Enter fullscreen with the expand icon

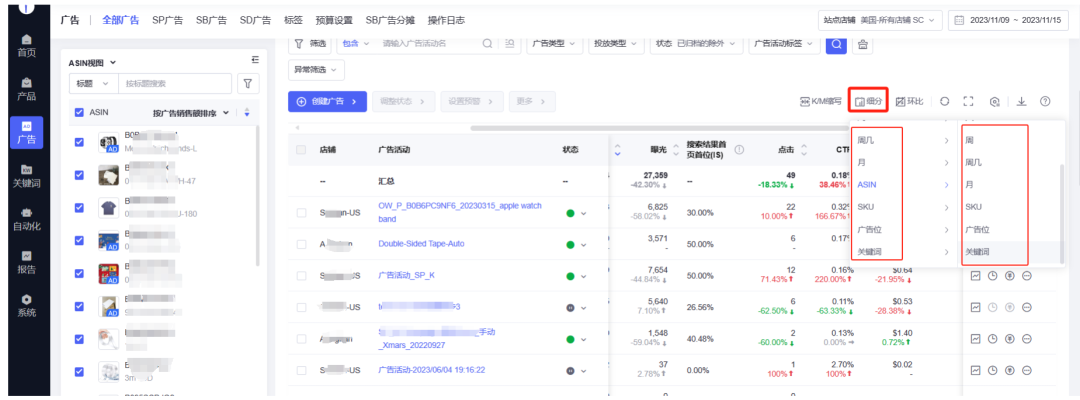[968, 101]
